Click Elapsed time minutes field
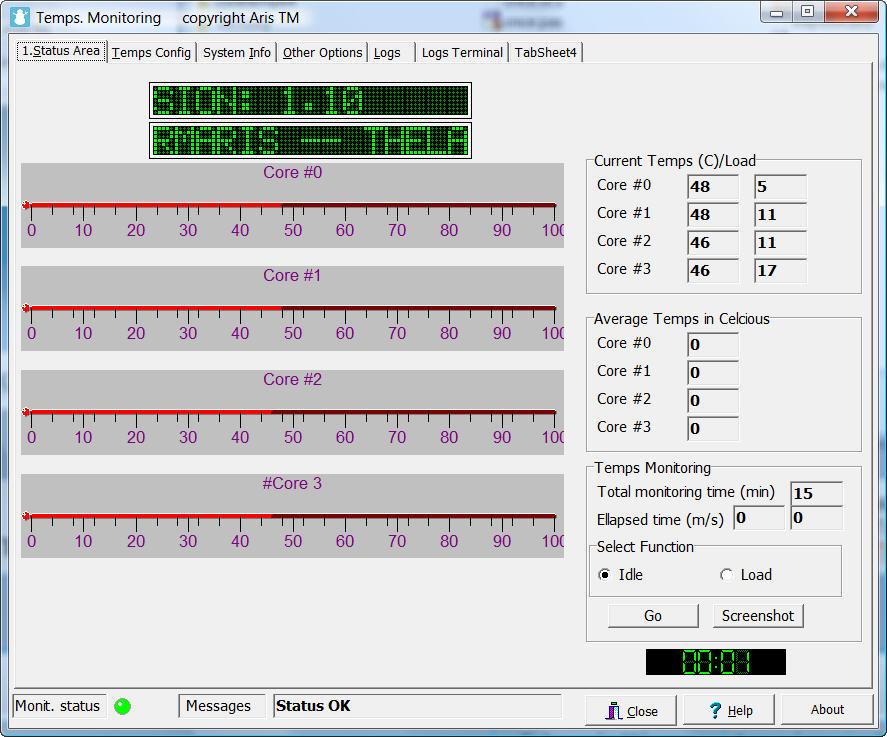Viewport: 887px width, 737px height. (759, 518)
